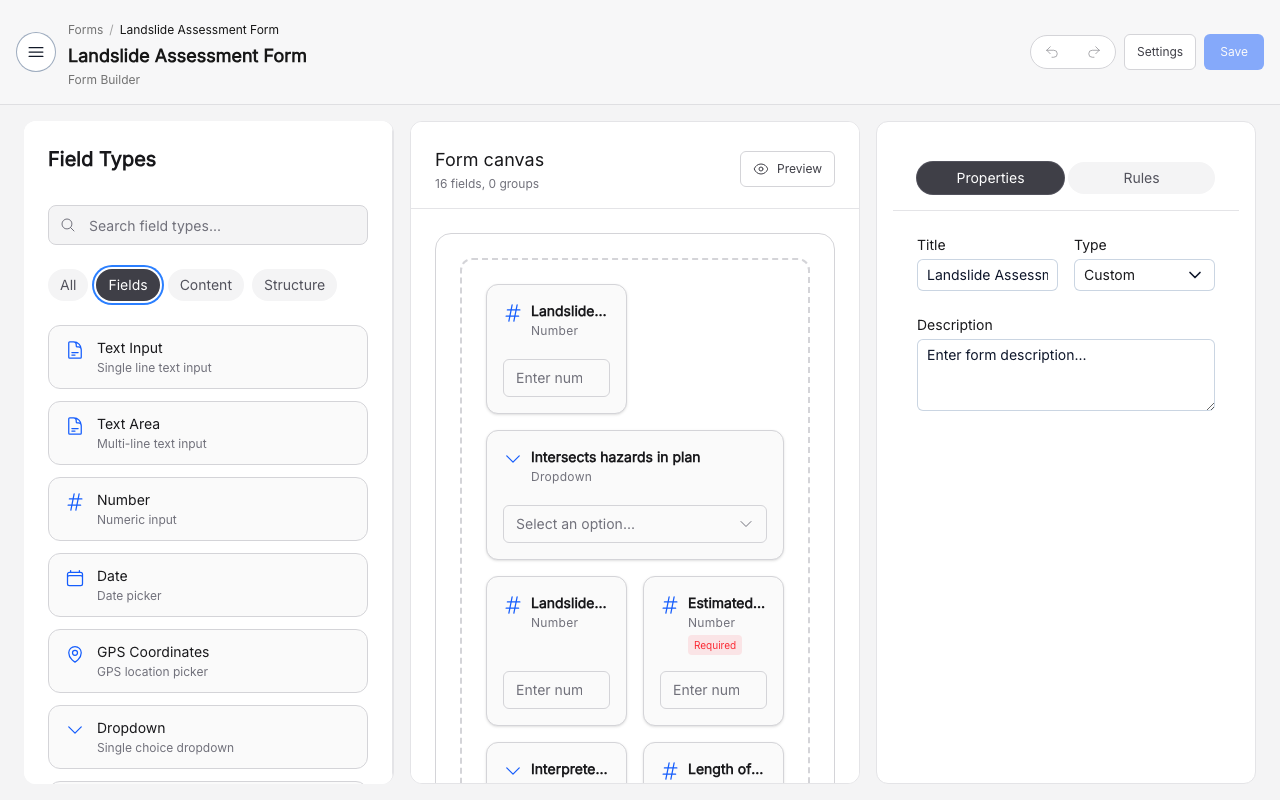
Task: Click the Number field hash icon
Action: 75,502
